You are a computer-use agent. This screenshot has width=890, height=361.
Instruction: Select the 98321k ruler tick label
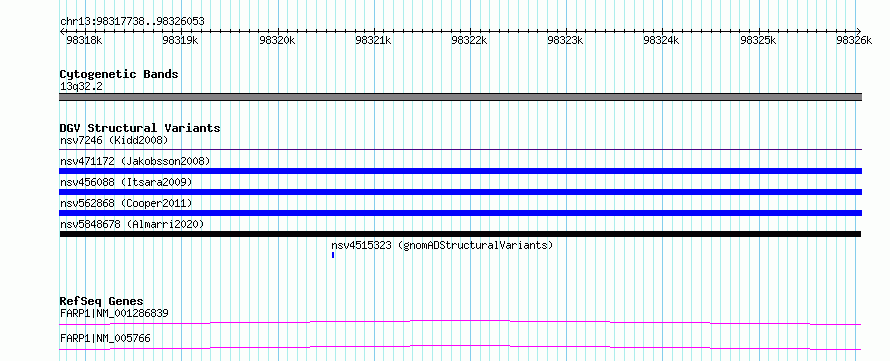(x=373, y=40)
